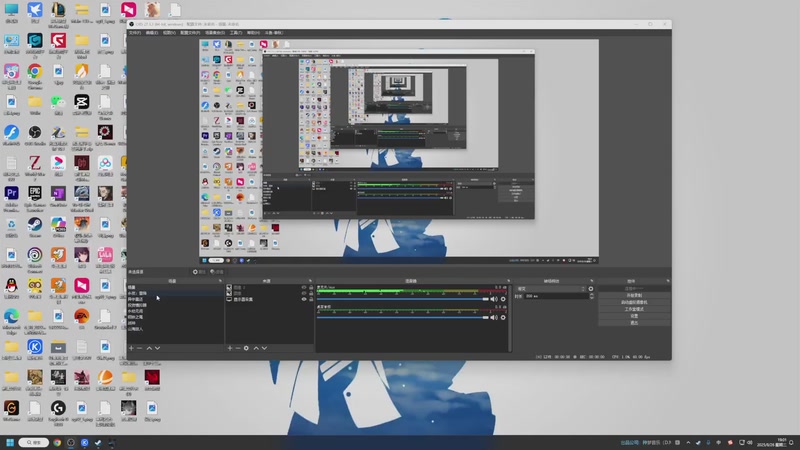Image resolution: width=800 pixels, height=450 pixels.
Task: Open OBS Studio desktop shortcut
Action: tap(35, 136)
